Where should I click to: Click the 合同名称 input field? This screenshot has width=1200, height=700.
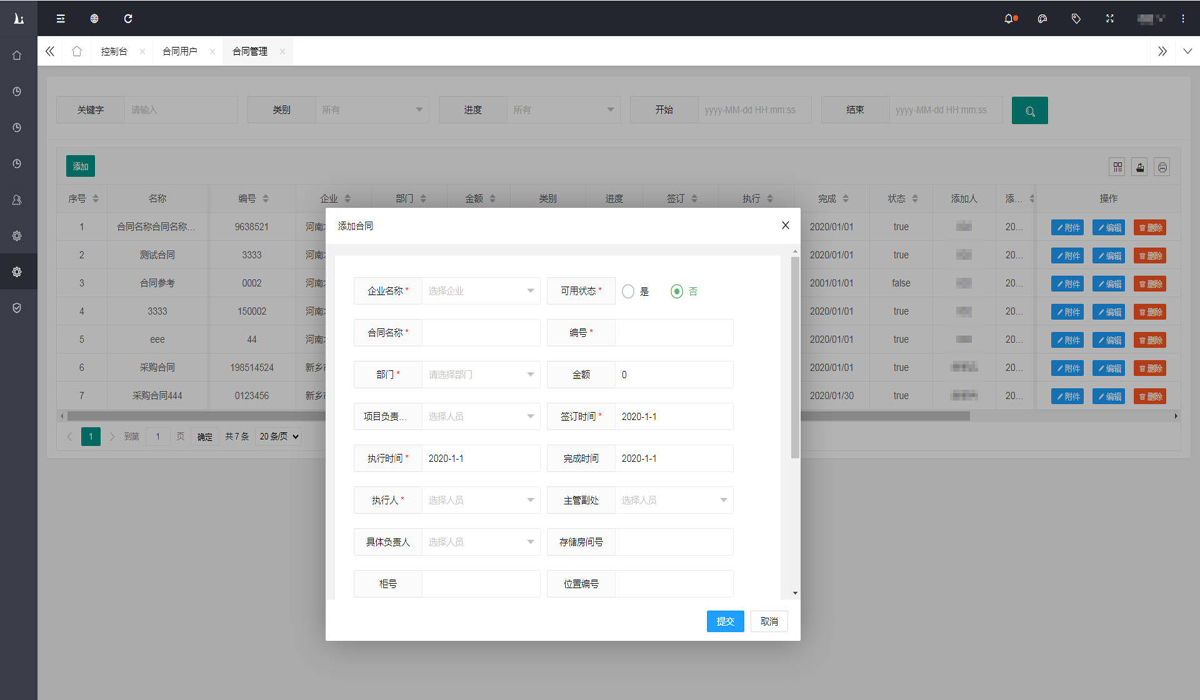(x=480, y=333)
